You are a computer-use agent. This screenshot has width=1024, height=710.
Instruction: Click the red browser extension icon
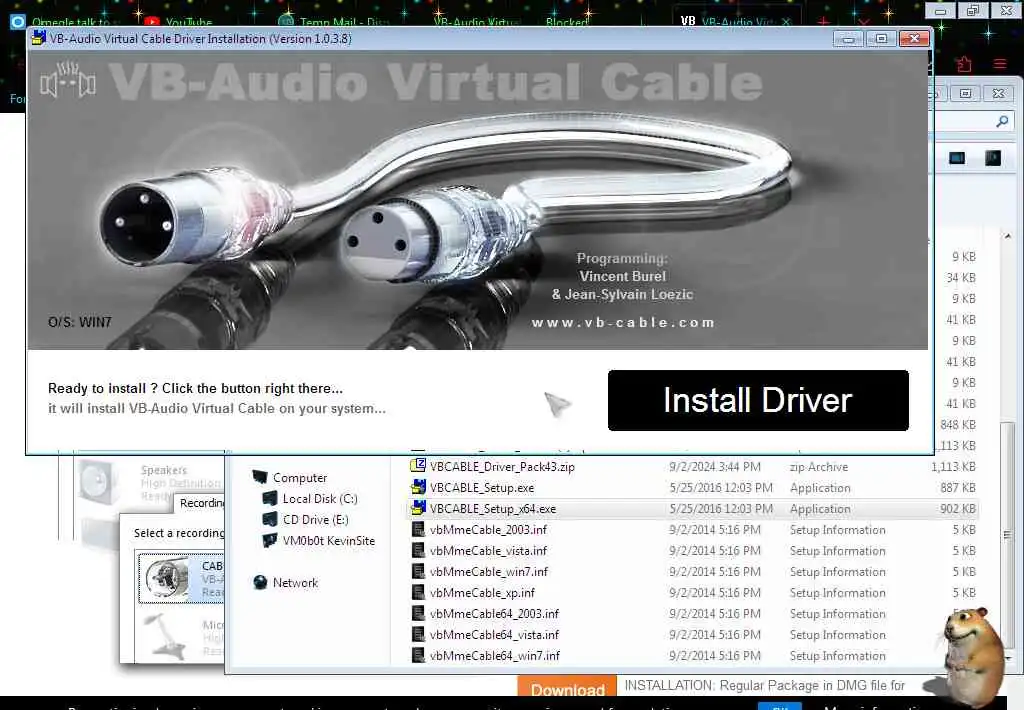pyautogui.click(x=963, y=64)
